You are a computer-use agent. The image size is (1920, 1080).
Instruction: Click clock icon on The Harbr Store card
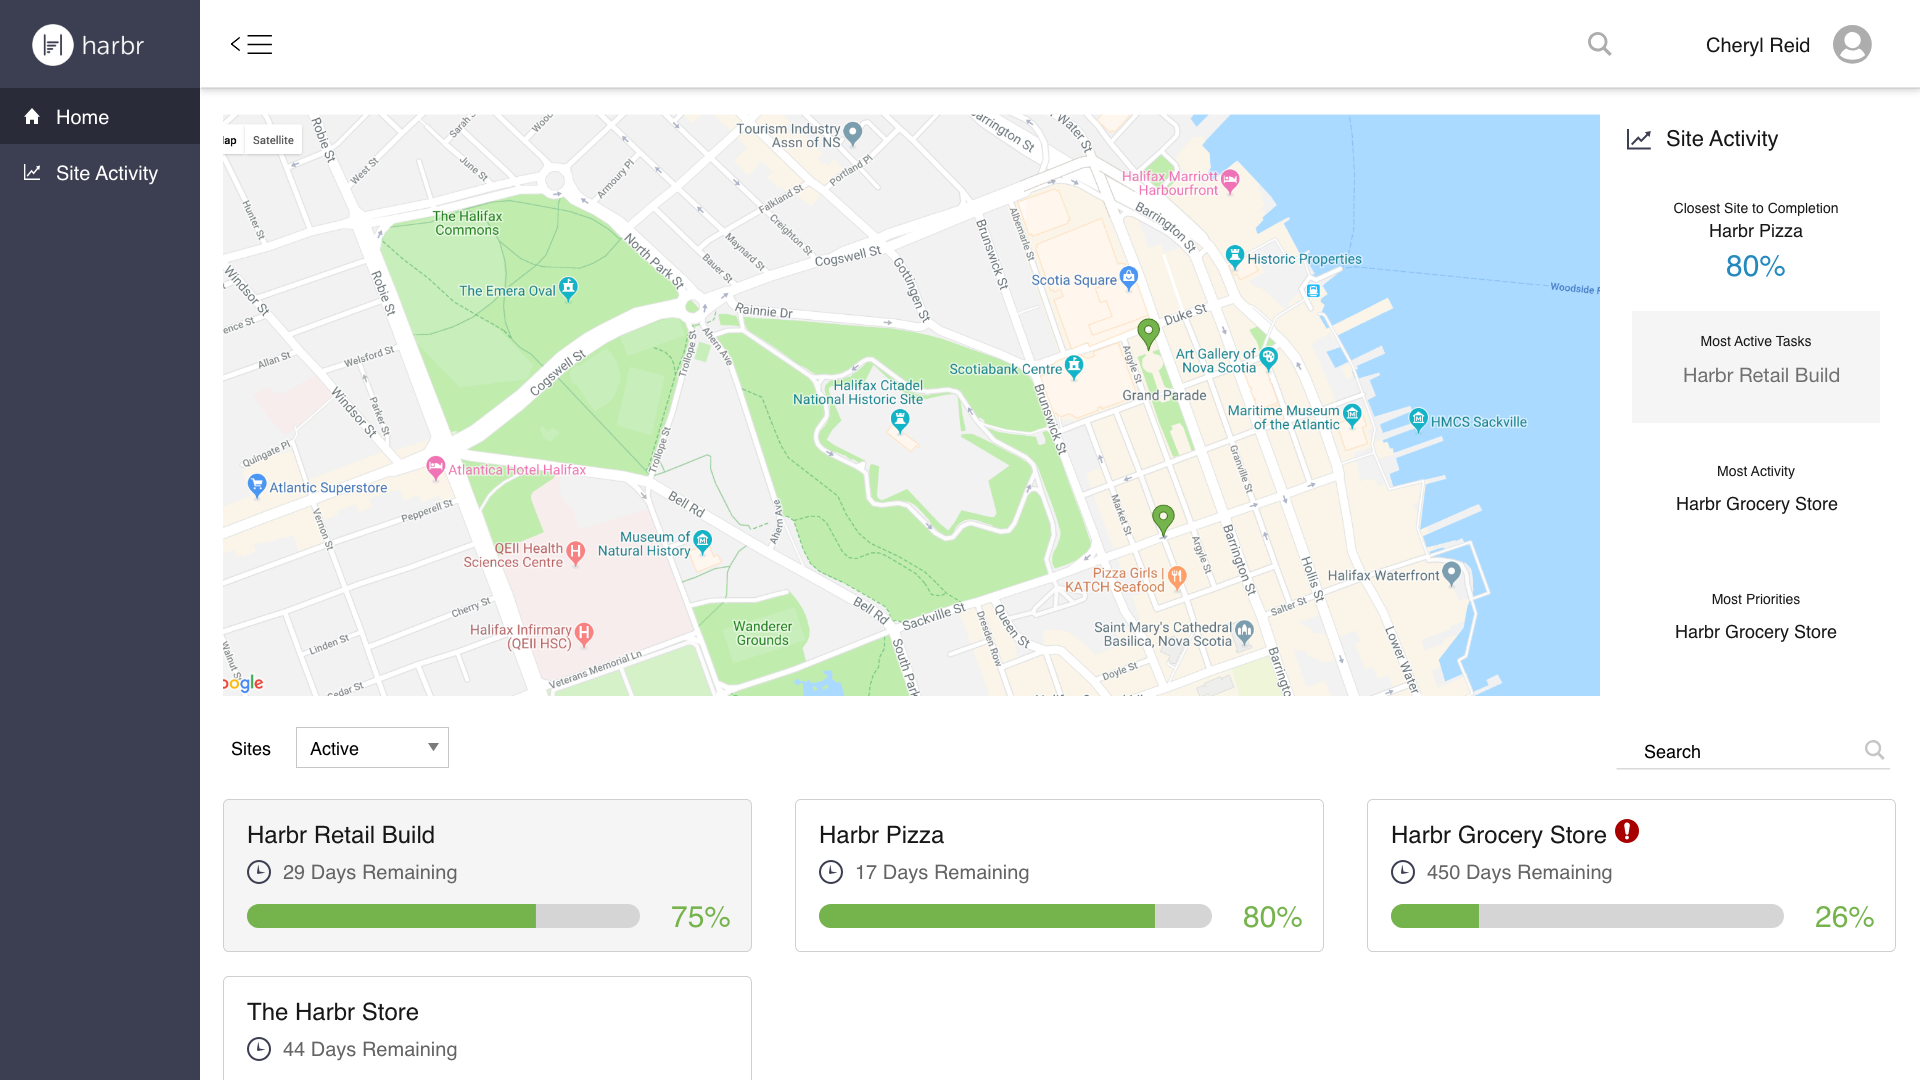pos(259,1049)
